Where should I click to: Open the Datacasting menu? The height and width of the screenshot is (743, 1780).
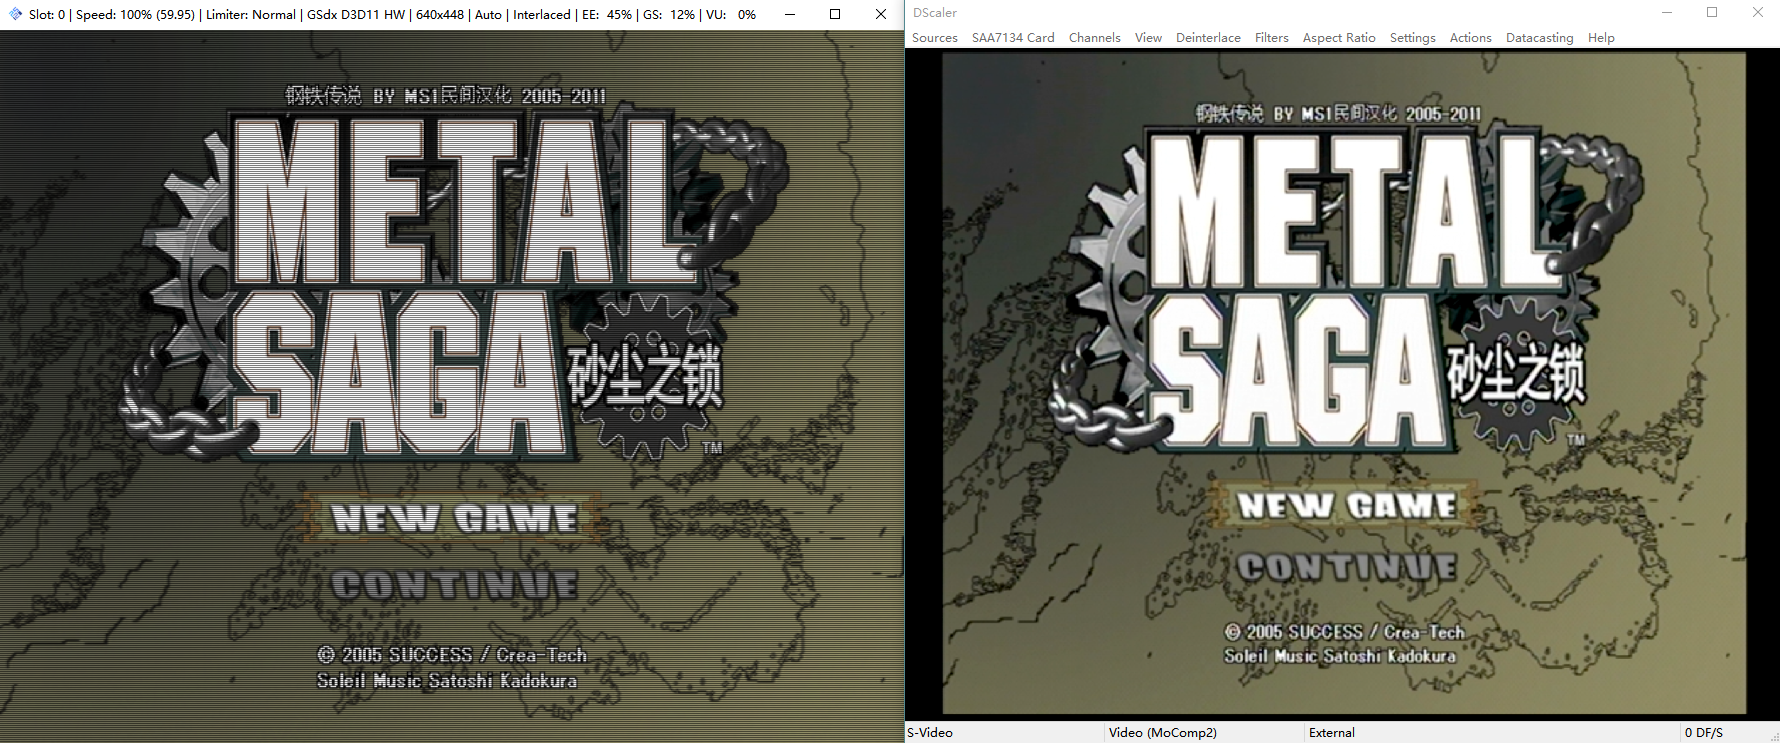click(x=1539, y=38)
